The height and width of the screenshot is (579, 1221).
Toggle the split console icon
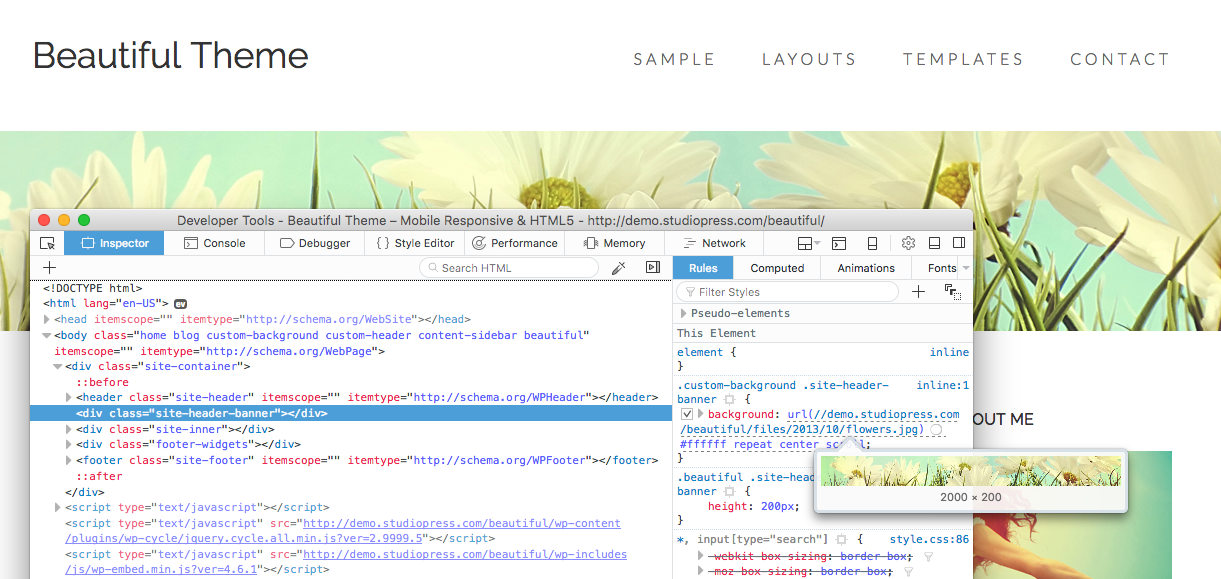click(x=840, y=243)
